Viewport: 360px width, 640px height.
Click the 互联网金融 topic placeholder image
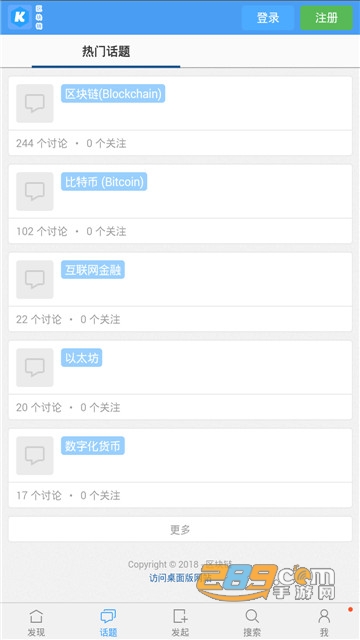pos(35,279)
